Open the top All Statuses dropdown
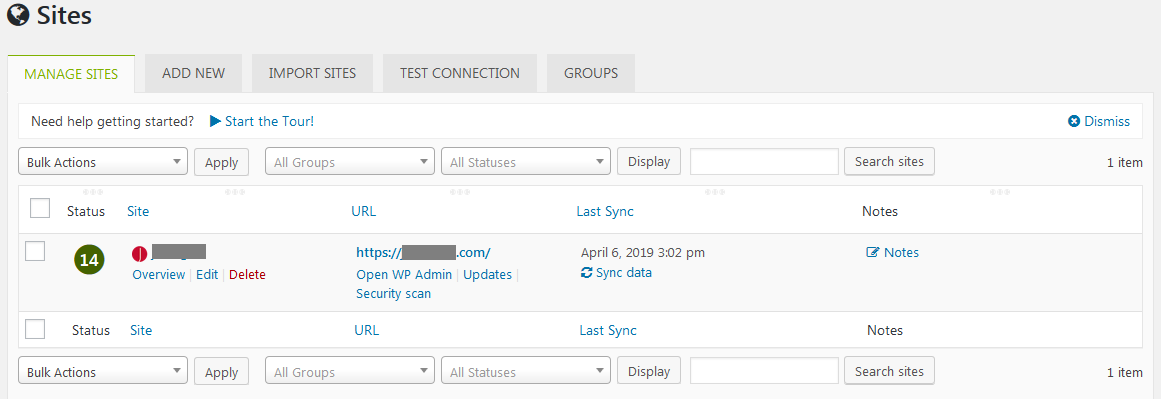 click(526, 162)
